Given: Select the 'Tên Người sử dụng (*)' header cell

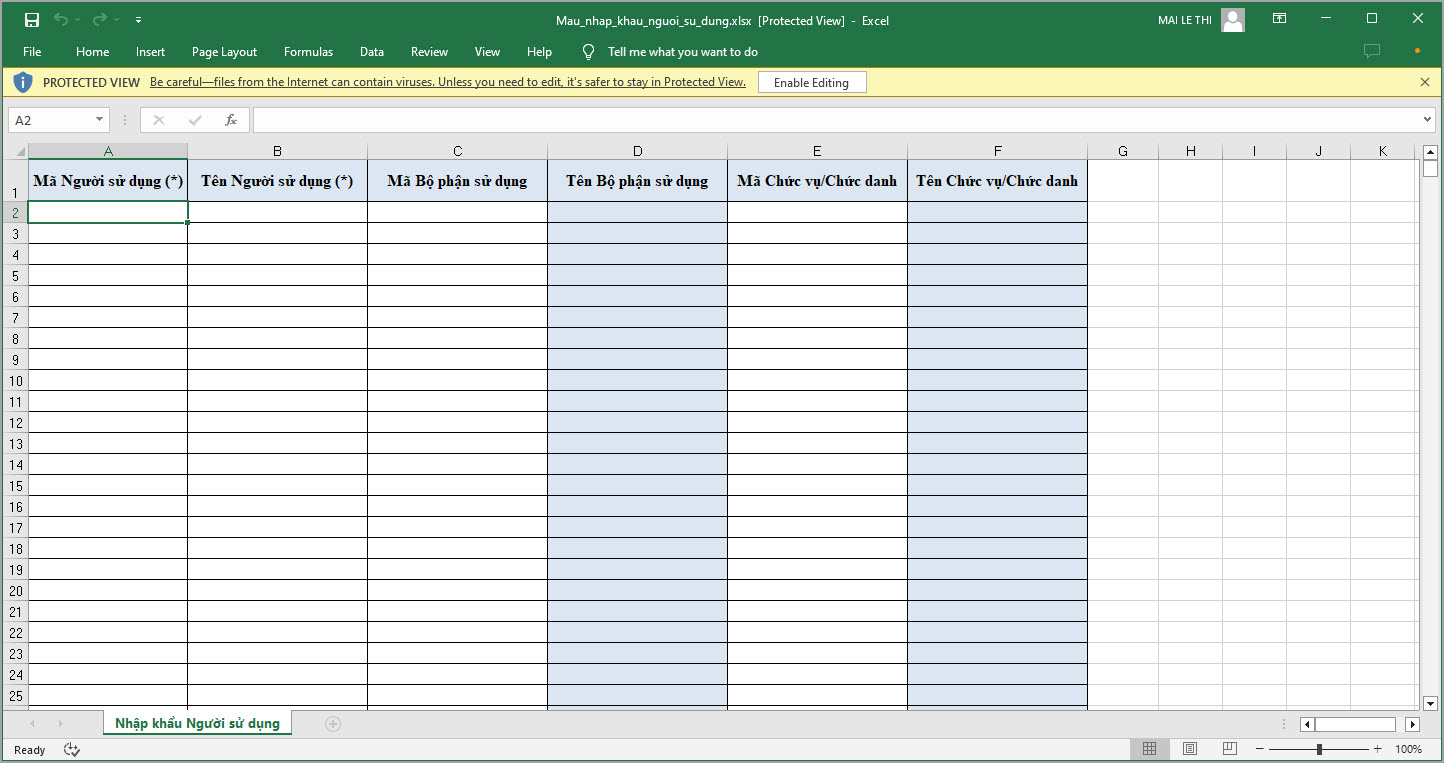Looking at the screenshot, I should [278, 181].
